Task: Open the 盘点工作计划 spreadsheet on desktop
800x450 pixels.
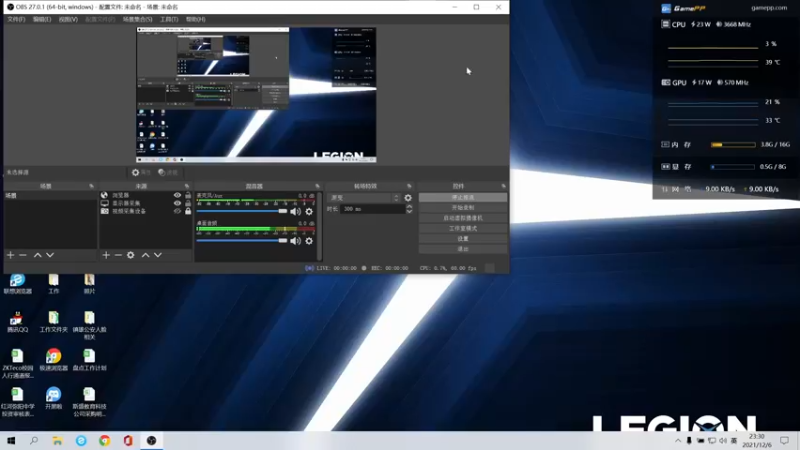Action: click(x=89, y=359)
